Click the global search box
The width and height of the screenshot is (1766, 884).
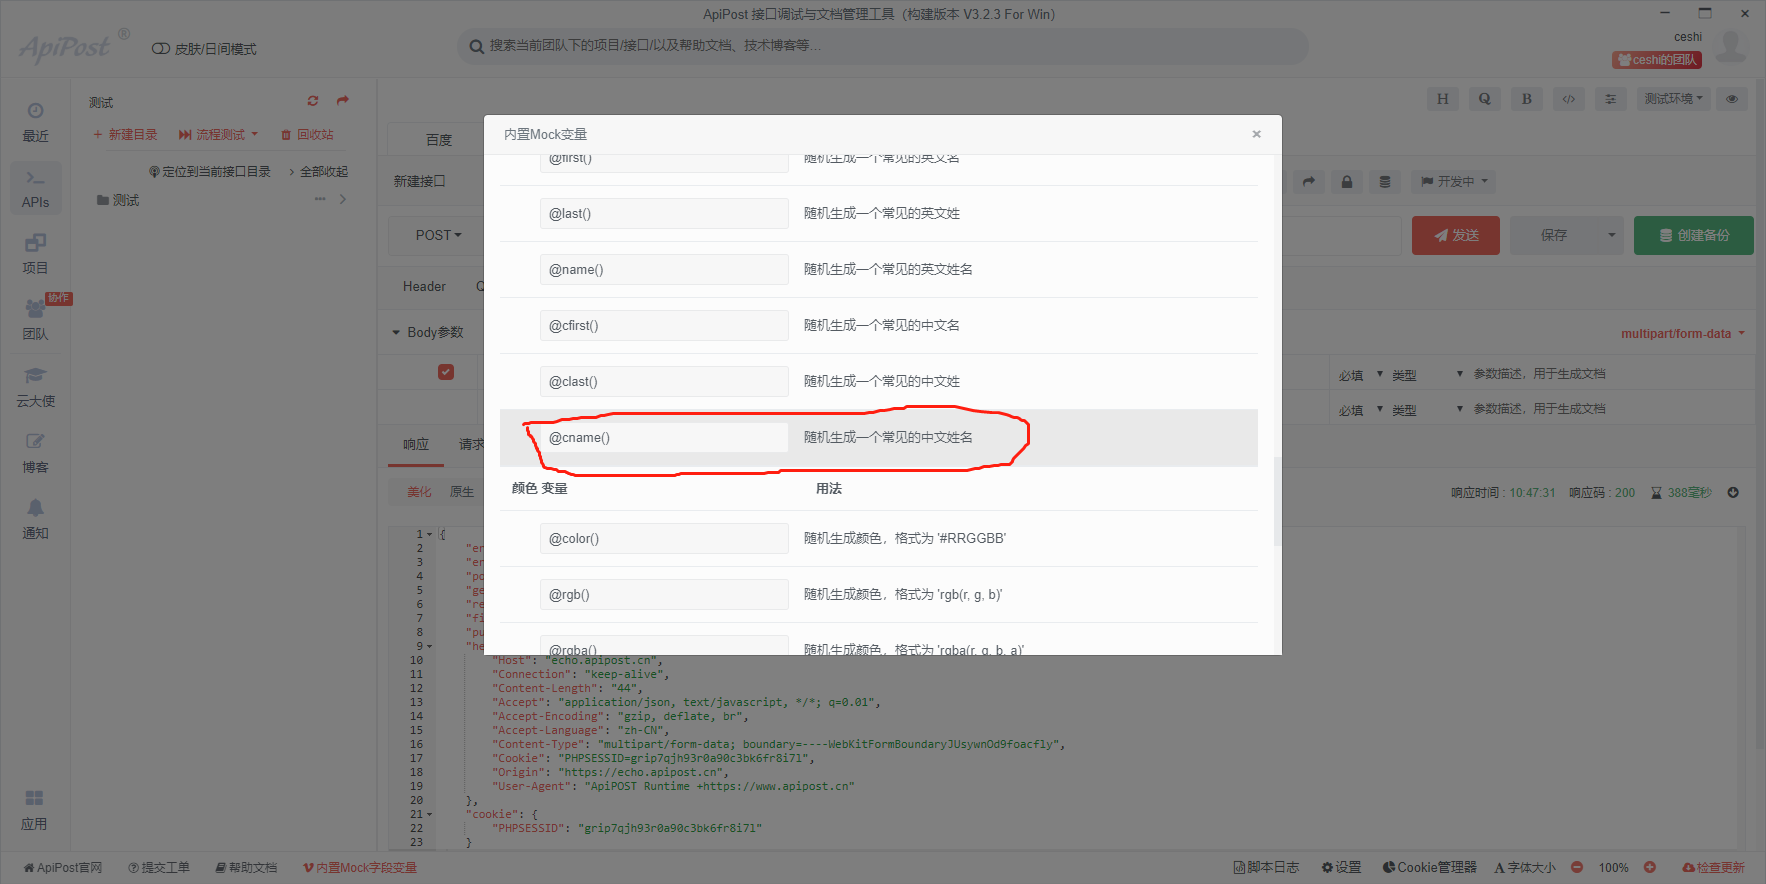coord(883,46)
